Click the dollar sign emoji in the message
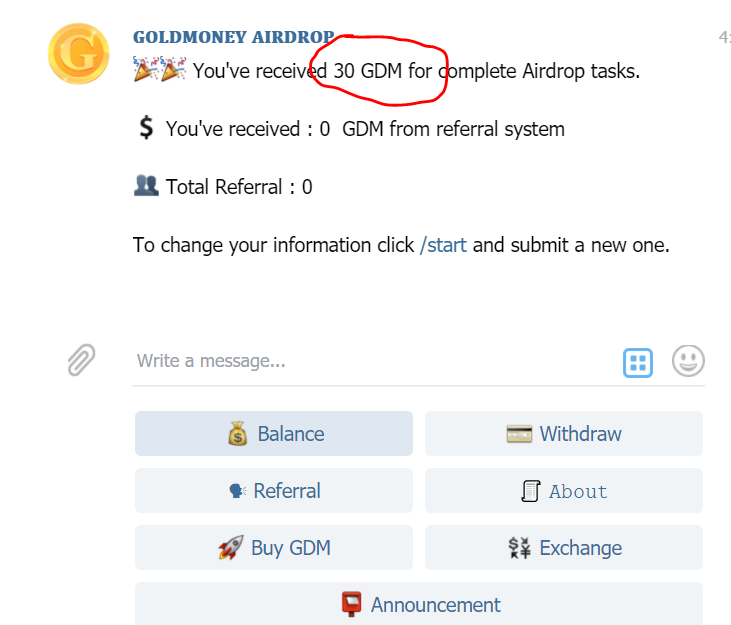The height and width of the screenshot is (625, 731). (x=146, y=129)
